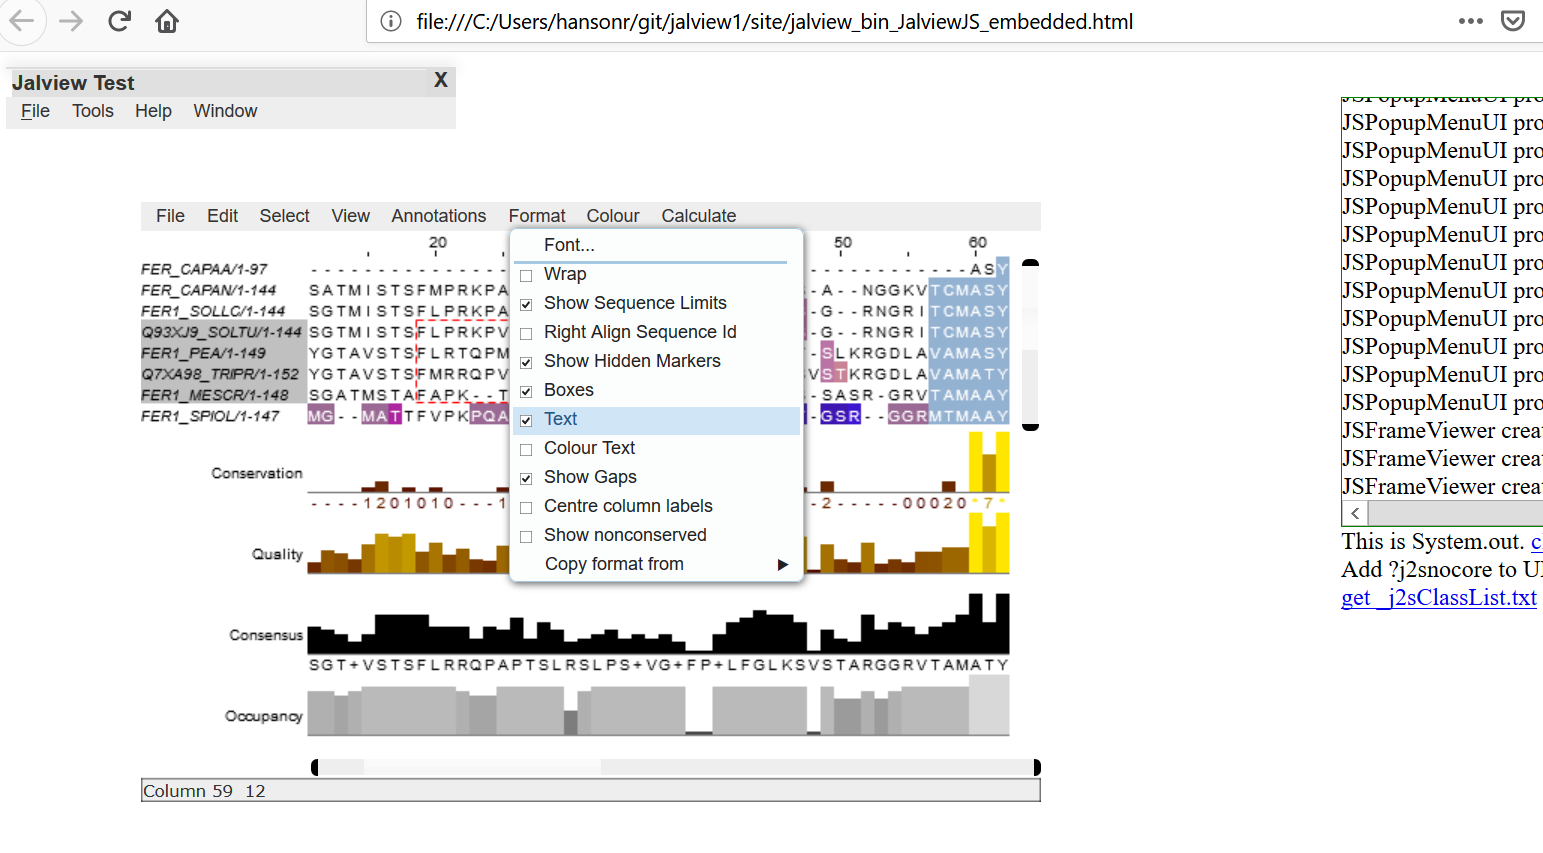Viewport: 1543px width, 853px height.
Task: Enable Right Align Sequence Id
Action: [526, 334]
